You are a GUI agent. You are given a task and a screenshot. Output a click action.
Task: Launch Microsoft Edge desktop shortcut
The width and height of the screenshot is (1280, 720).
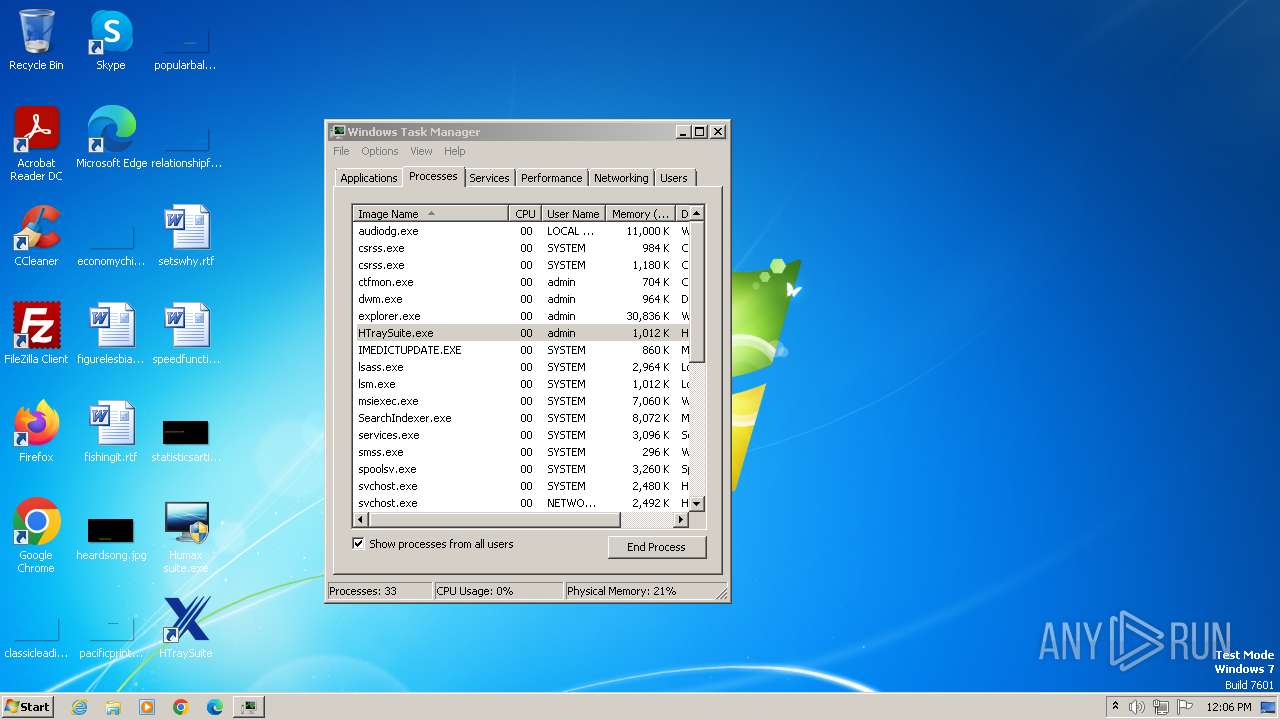coord(111,138)
